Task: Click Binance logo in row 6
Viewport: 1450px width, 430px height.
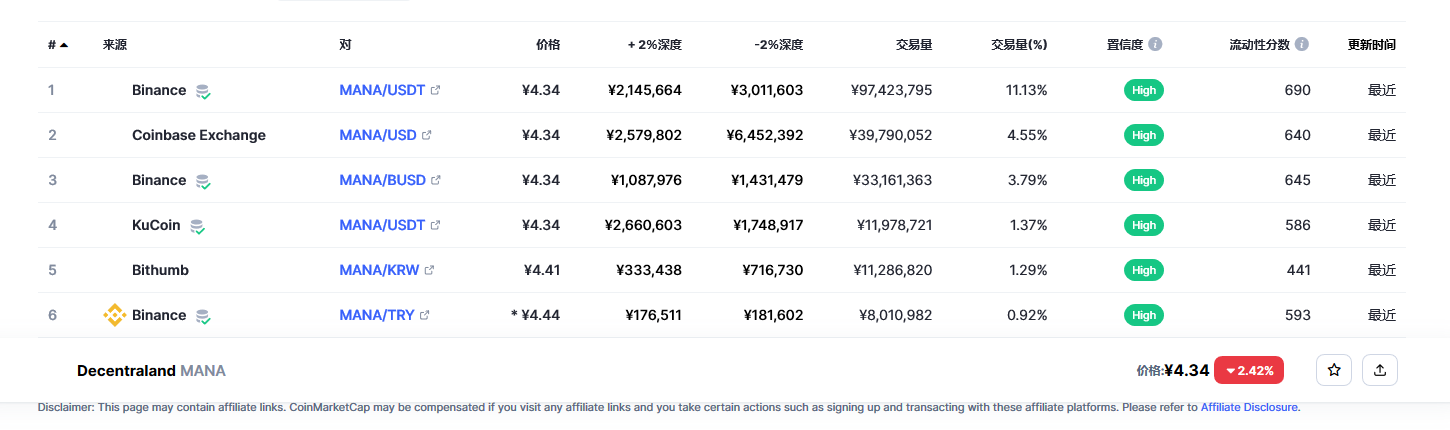Action: coord(114,315)
